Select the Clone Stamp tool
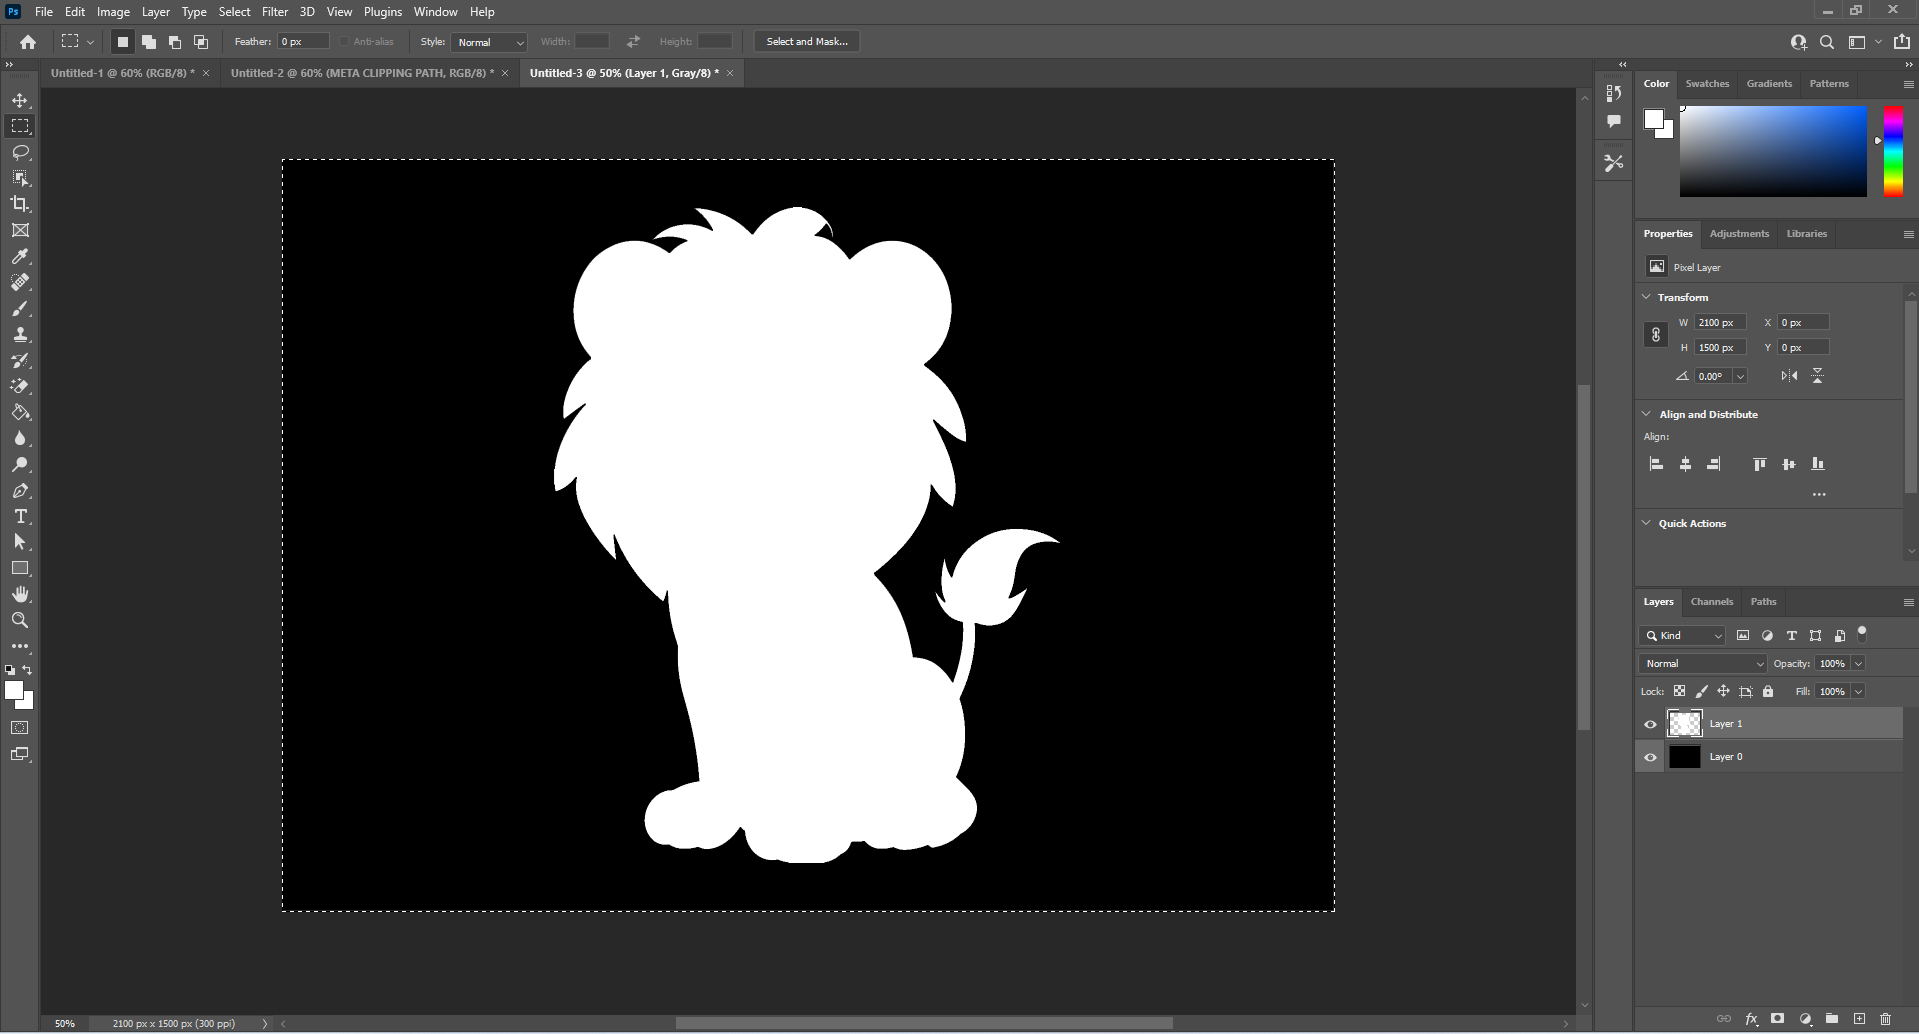Viewport: 1919px width, 1034px height. (x=20, y=335)
